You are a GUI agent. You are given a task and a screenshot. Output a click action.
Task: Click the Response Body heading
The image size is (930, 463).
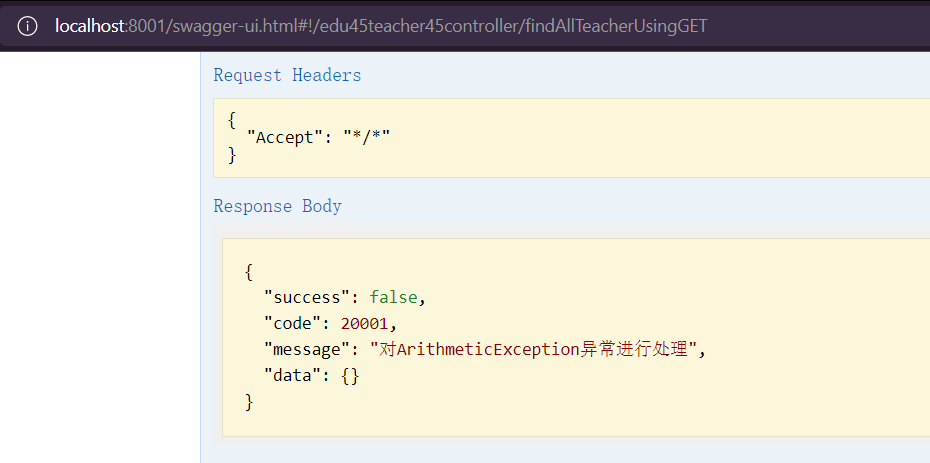coord(277,206)
